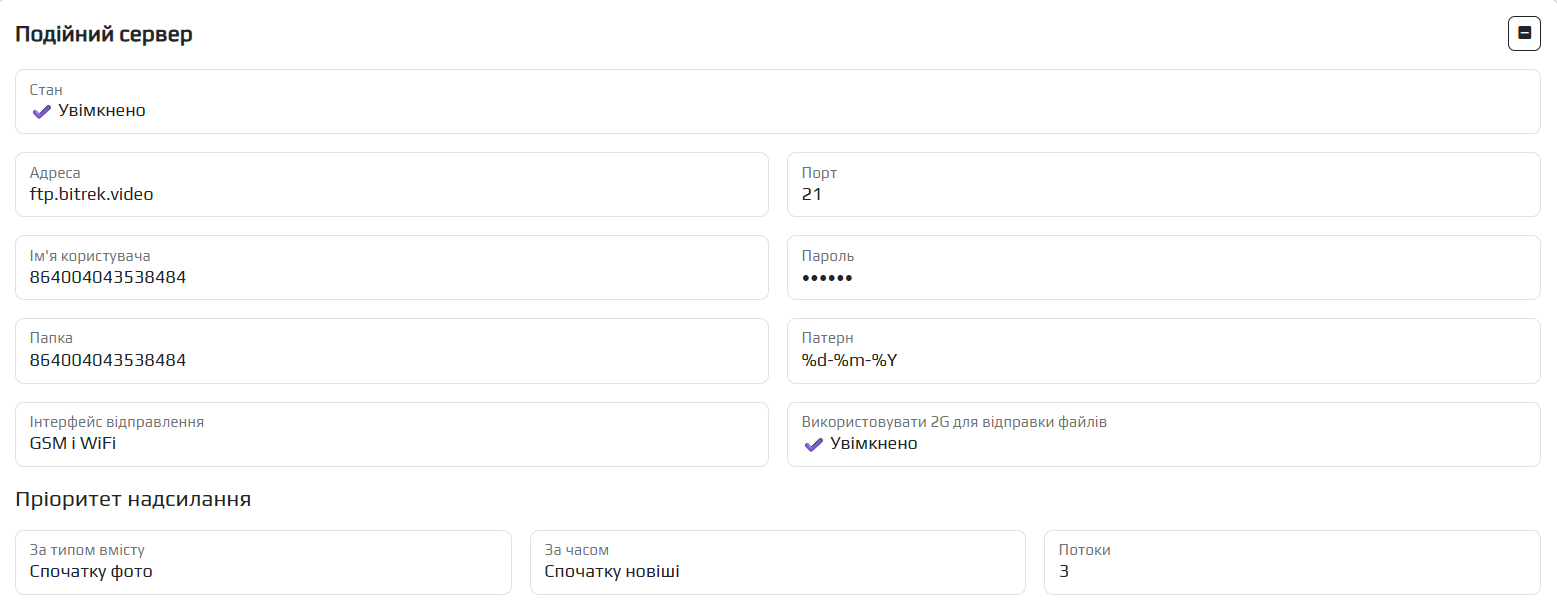Screen dimensions: 1557x607
Task: Focus the Пароль password field
Action: [x=1163, y=277]
